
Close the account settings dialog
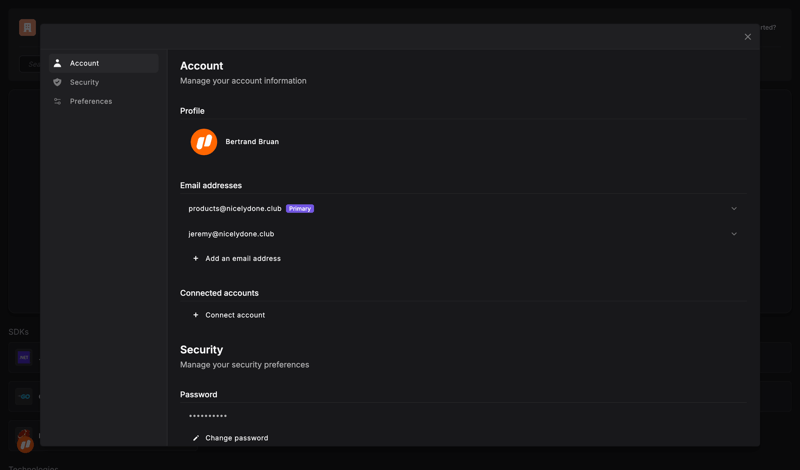(747, 37)
